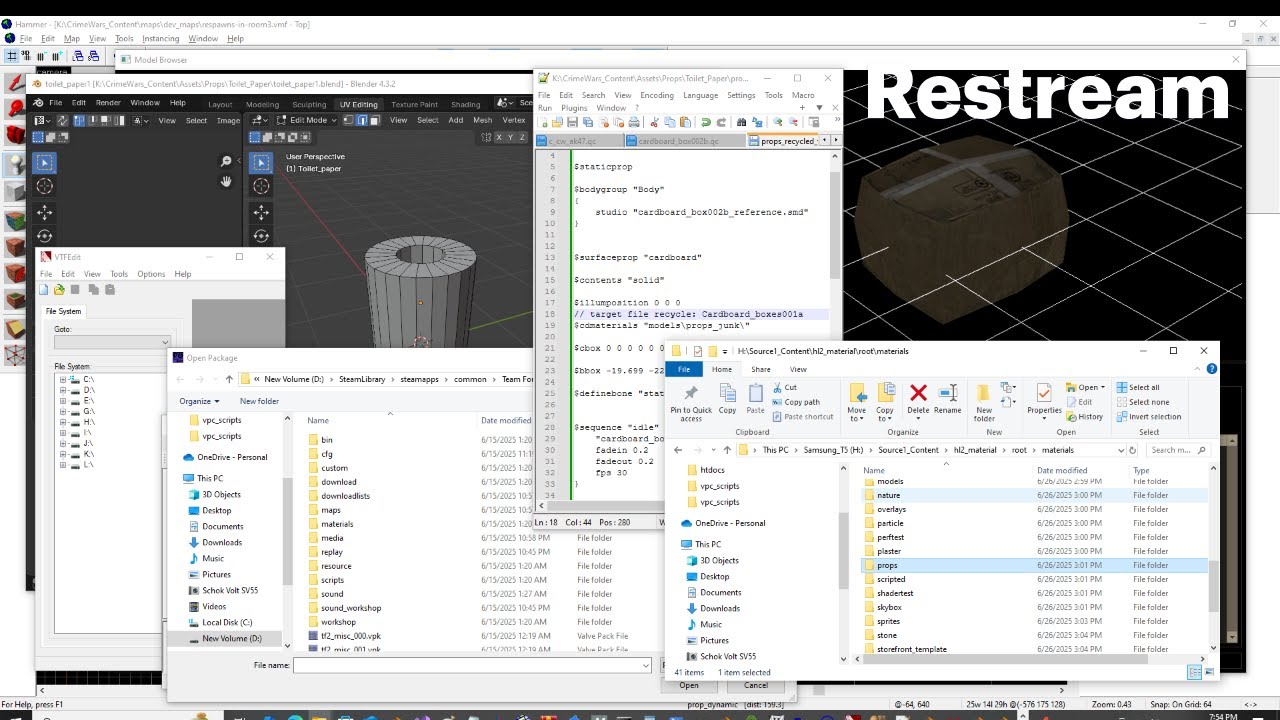The image size is (1280, 720).
Task: Select the Cursor tool in Blender's UV editor
Action: tap(45, 187)
